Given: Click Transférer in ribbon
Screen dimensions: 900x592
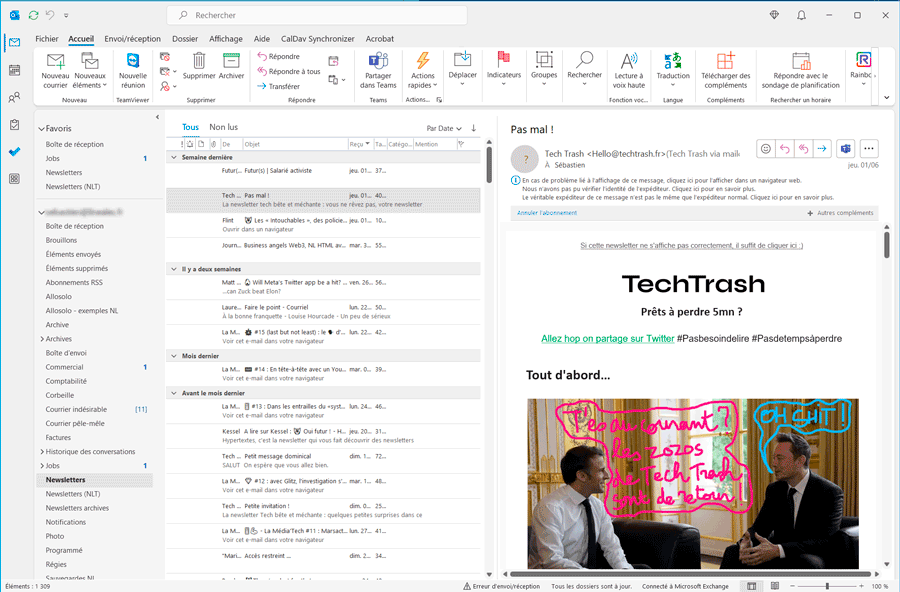Looking at the screenshot, I should click(x=279, y=86).
